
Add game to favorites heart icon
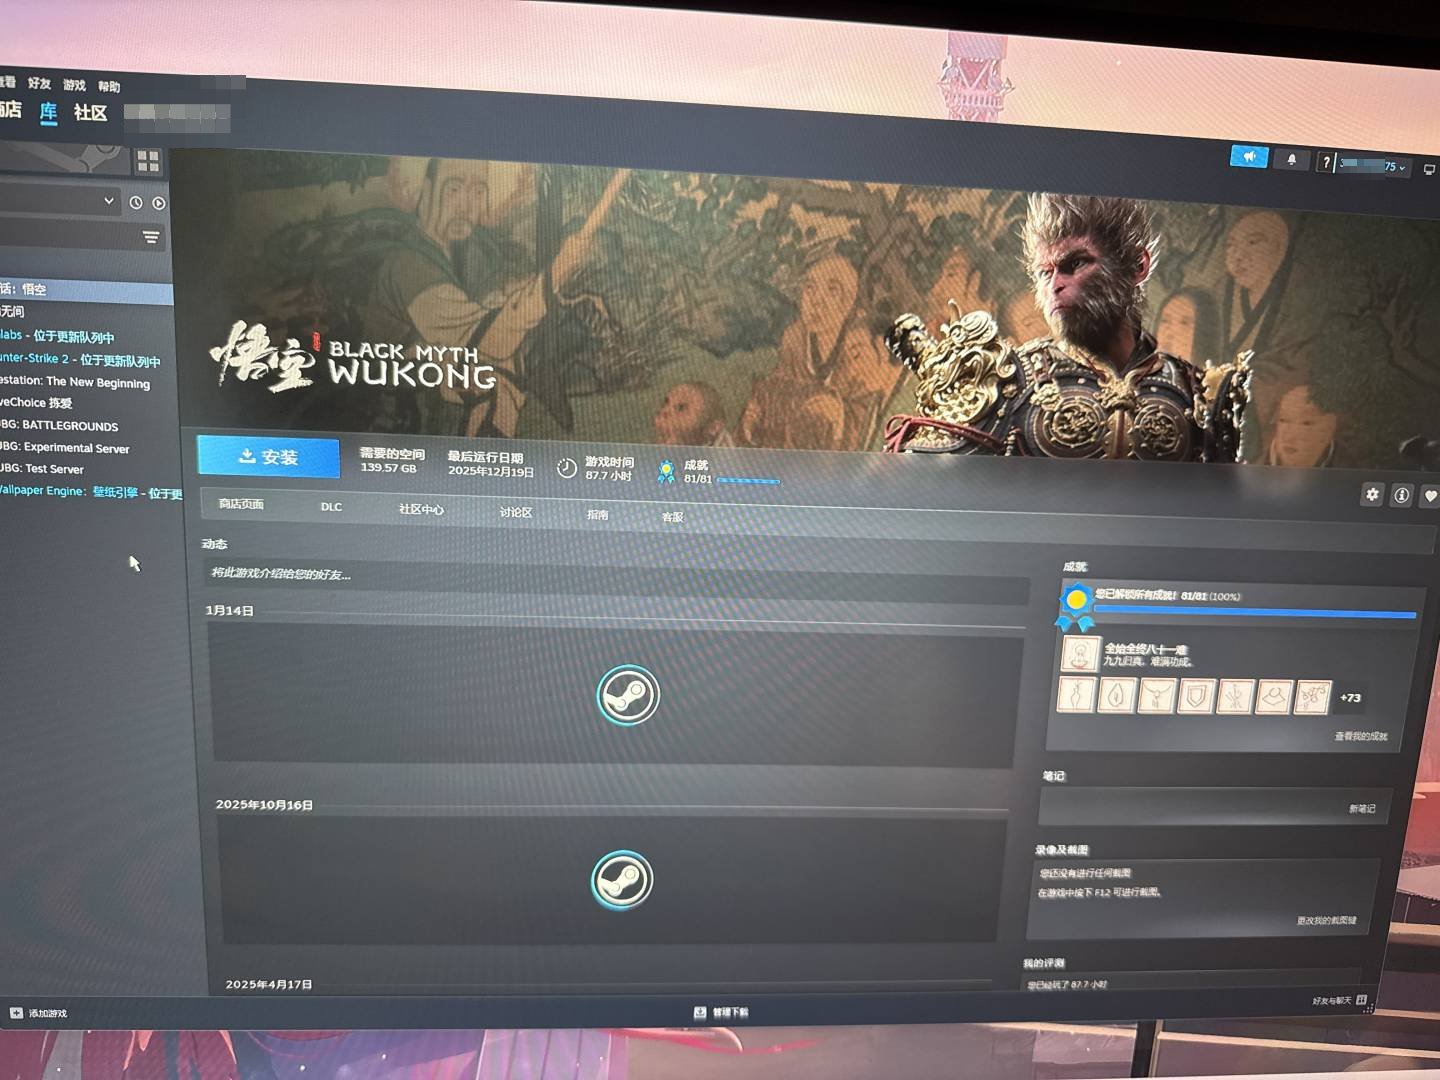1430,496
